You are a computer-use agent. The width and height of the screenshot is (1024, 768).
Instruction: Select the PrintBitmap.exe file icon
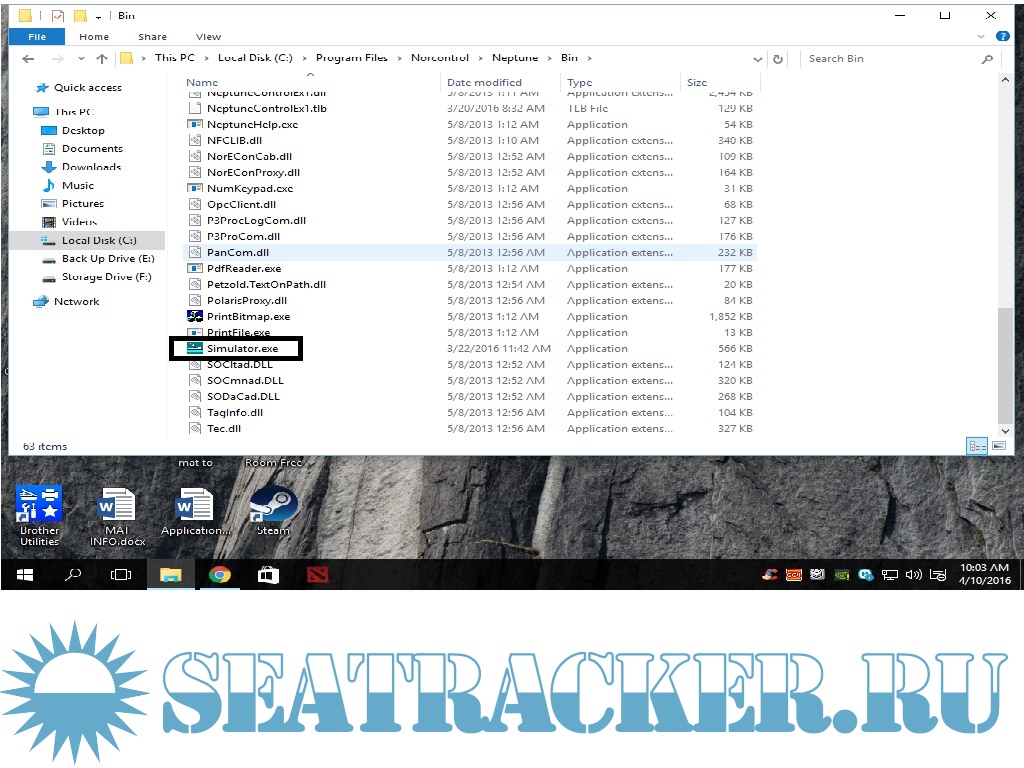(x=195, y=317)
